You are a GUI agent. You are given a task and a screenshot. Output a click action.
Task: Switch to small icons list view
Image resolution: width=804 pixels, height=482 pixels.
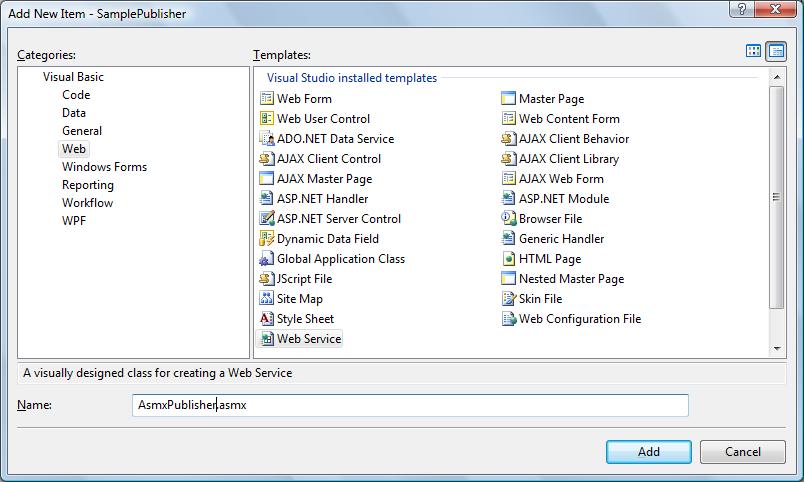pos(776,51)
